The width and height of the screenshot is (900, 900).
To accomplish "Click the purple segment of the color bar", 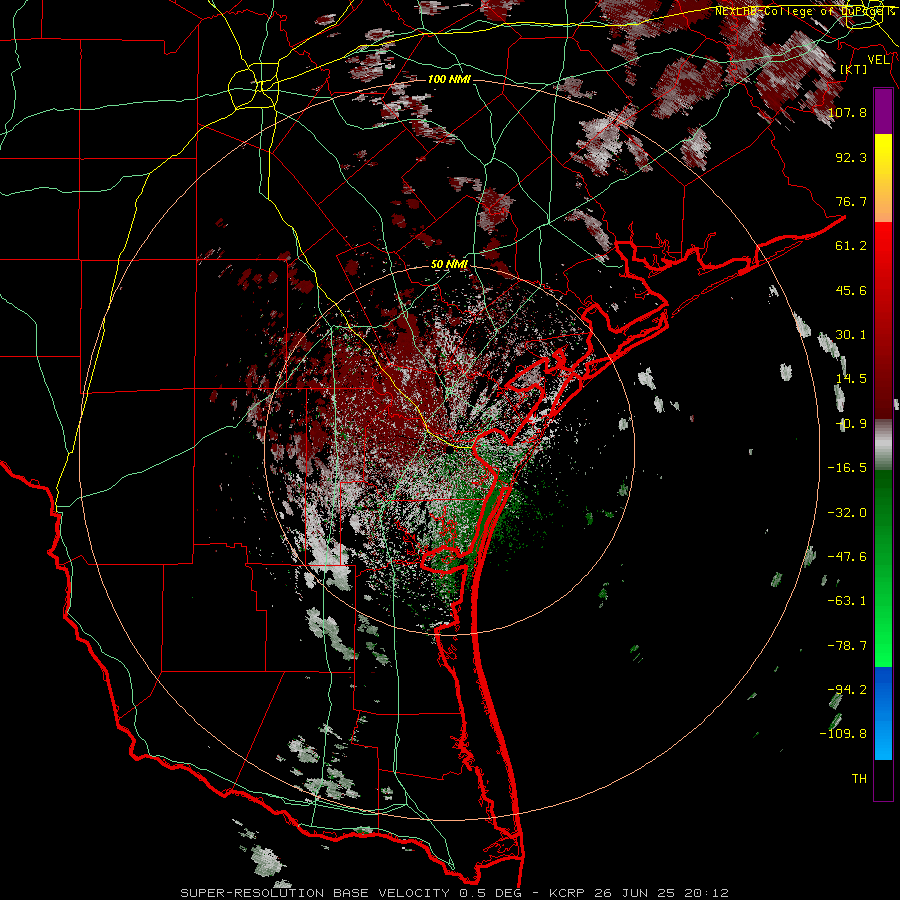I will 883,111.
